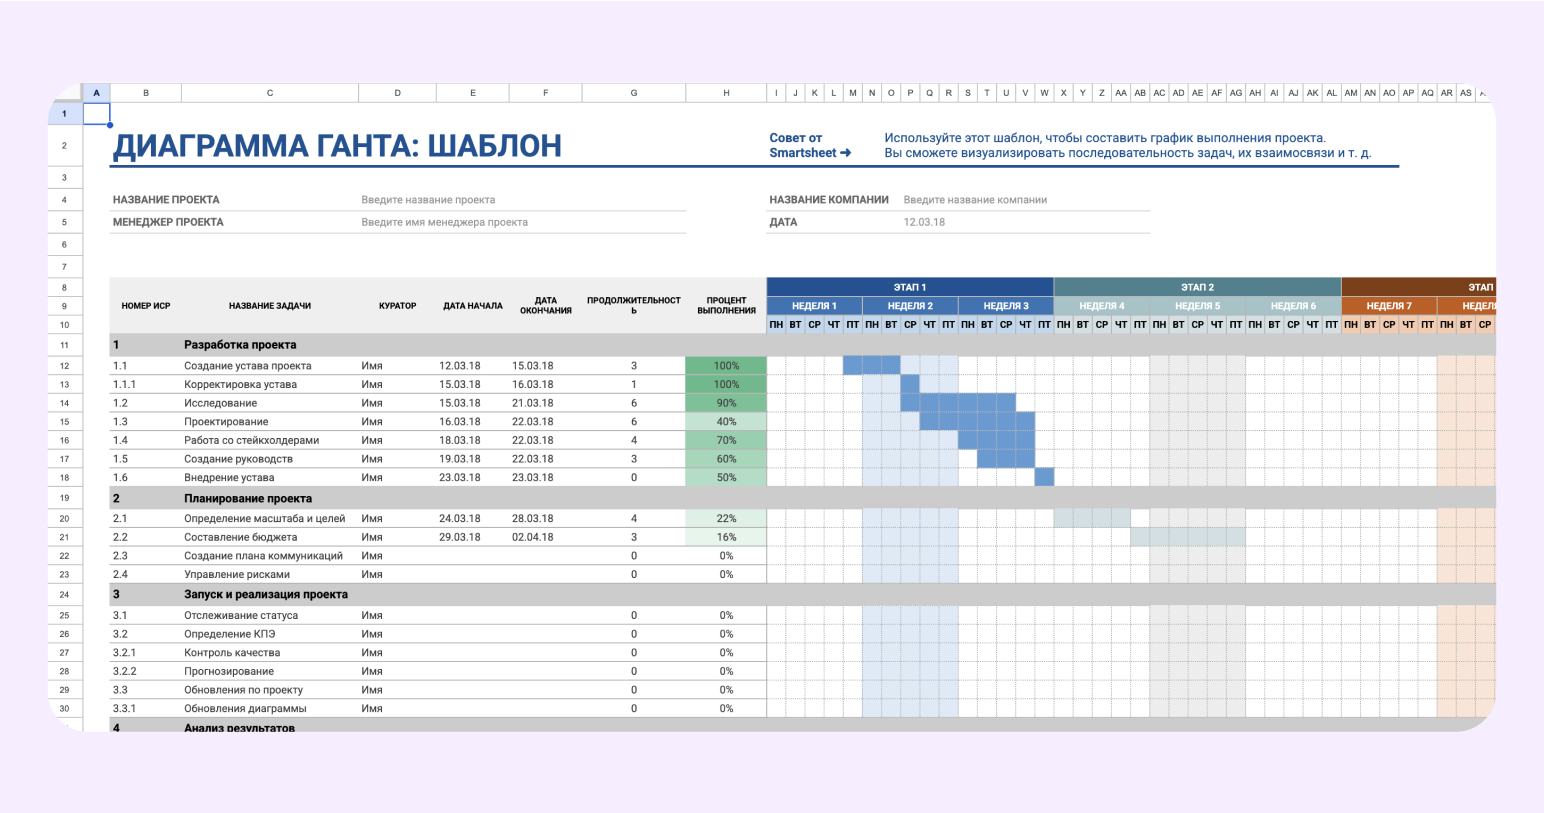Click the 'НЕДЕЛЯ 3' header
This screenshot has height=813, width=1544.
click(1006, 306)
